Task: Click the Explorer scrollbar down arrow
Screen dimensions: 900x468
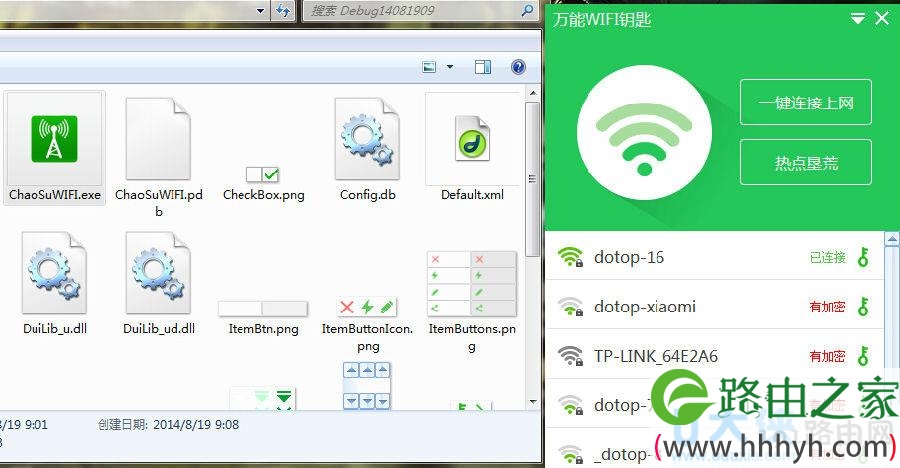Action: click(533, 402)
